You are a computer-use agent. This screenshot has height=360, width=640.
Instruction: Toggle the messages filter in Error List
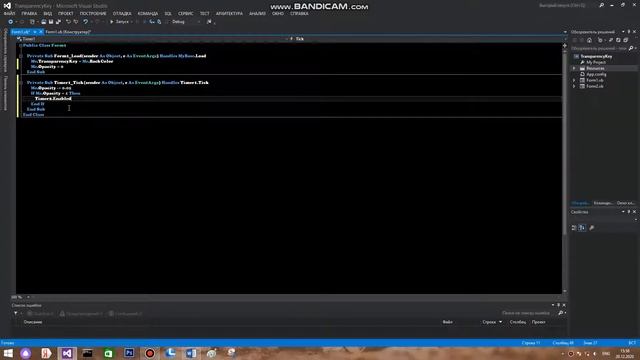tap(125, 313)
